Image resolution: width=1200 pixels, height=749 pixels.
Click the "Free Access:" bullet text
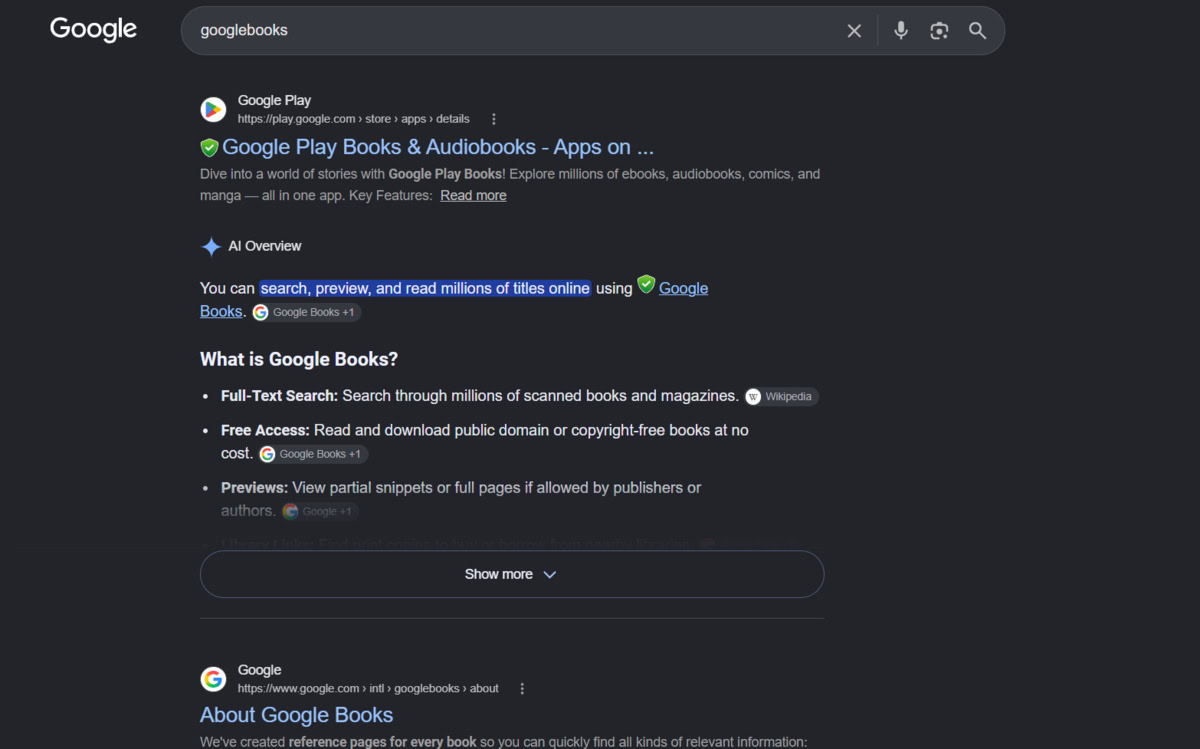click(265, 430)
